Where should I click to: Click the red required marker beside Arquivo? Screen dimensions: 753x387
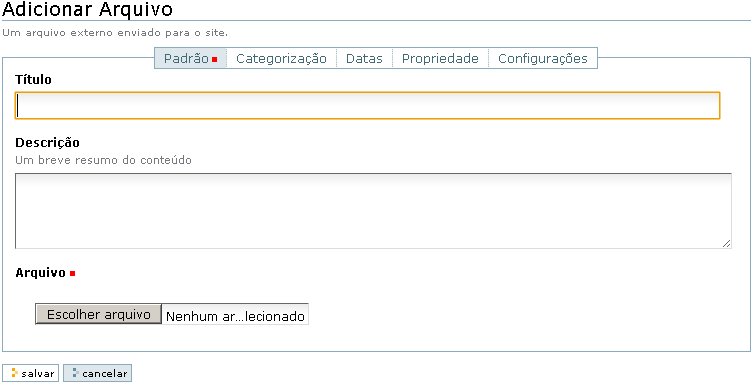pyautogui.click(x=73, y=274)
